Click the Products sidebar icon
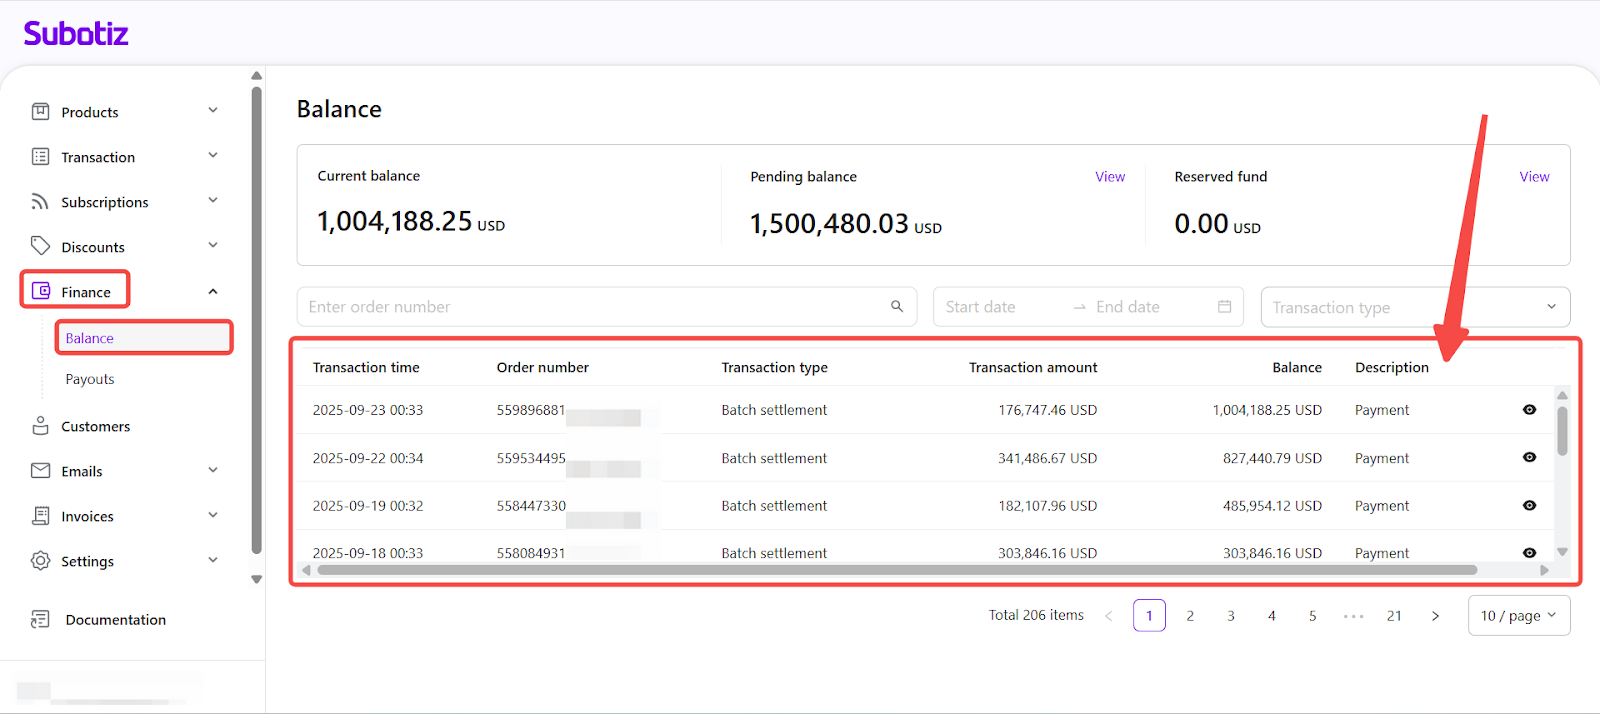 [40, 112]
